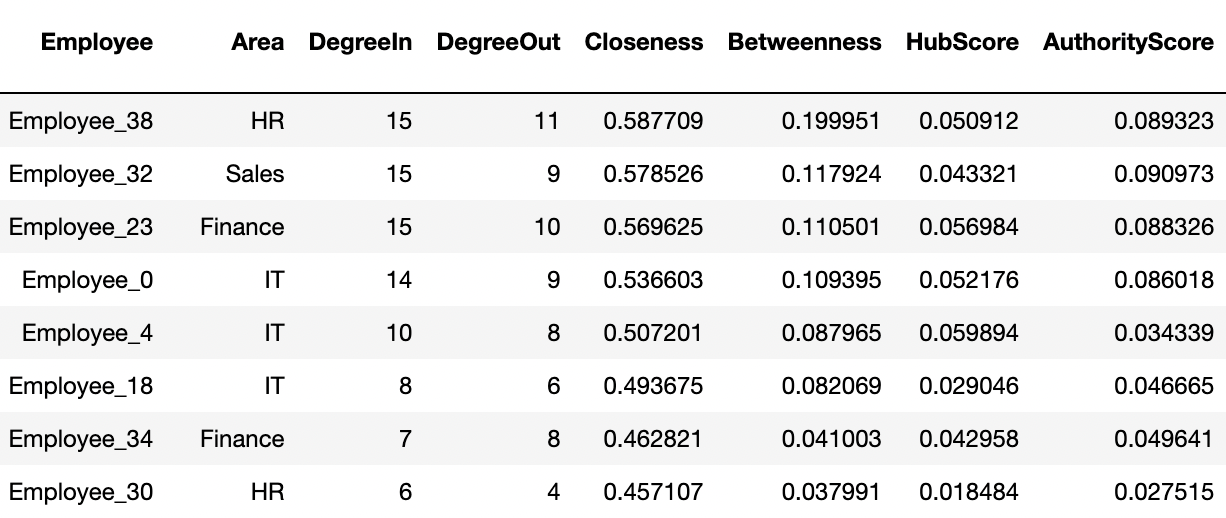Click the Area column header
Screen dimensions: 1226x518
pyautogui.click(x=257, y=42)
